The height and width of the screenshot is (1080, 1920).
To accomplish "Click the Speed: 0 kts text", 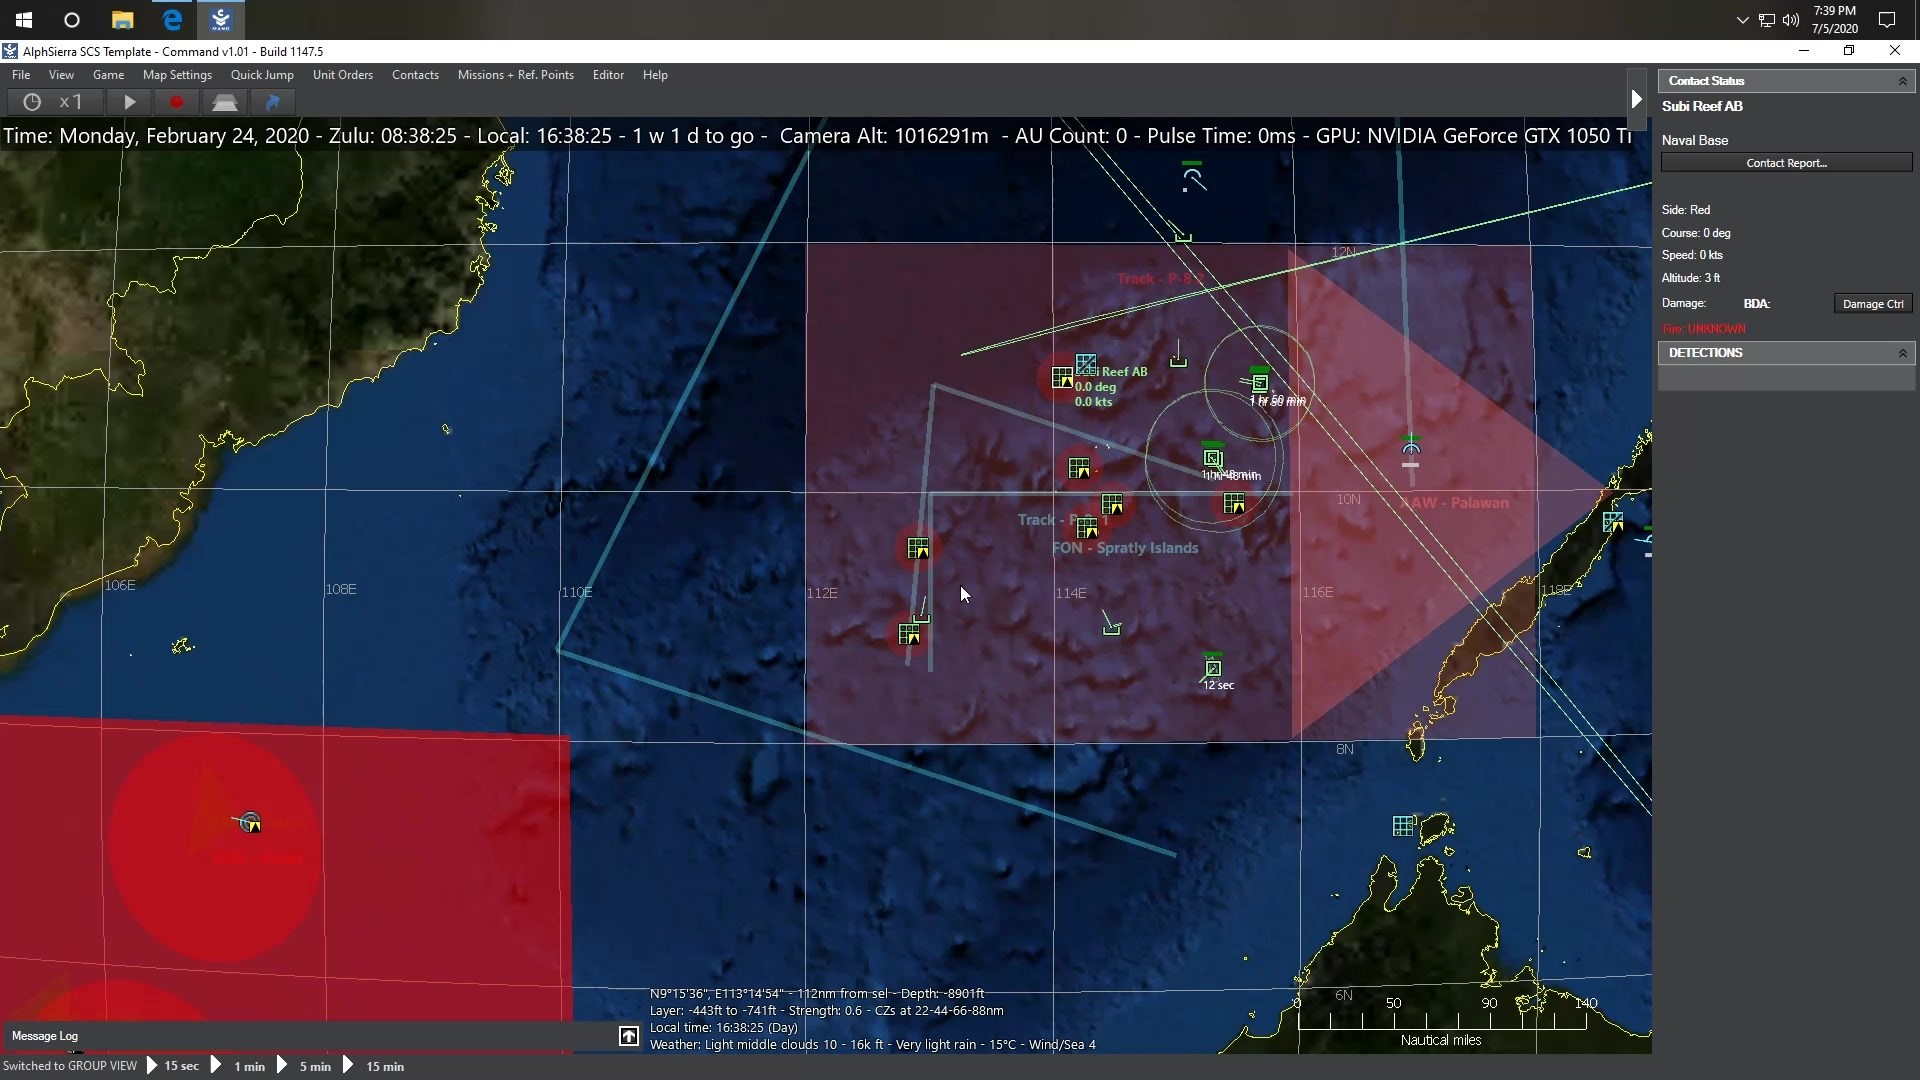I will point(1692,255).
